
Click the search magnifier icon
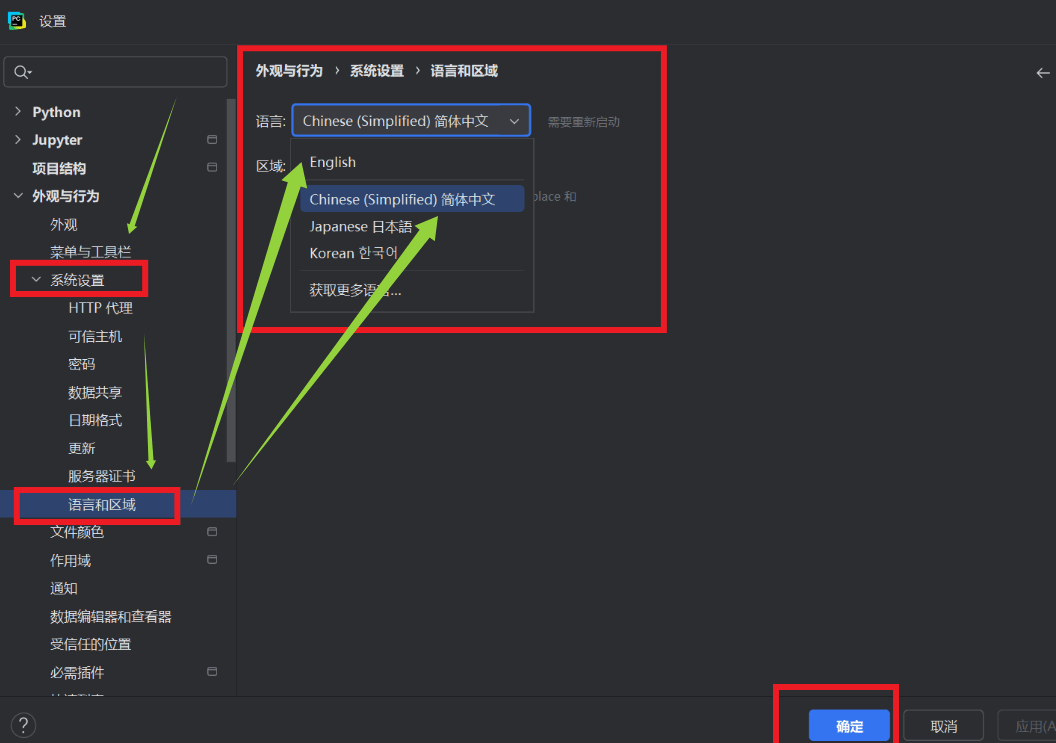(22, 73)
